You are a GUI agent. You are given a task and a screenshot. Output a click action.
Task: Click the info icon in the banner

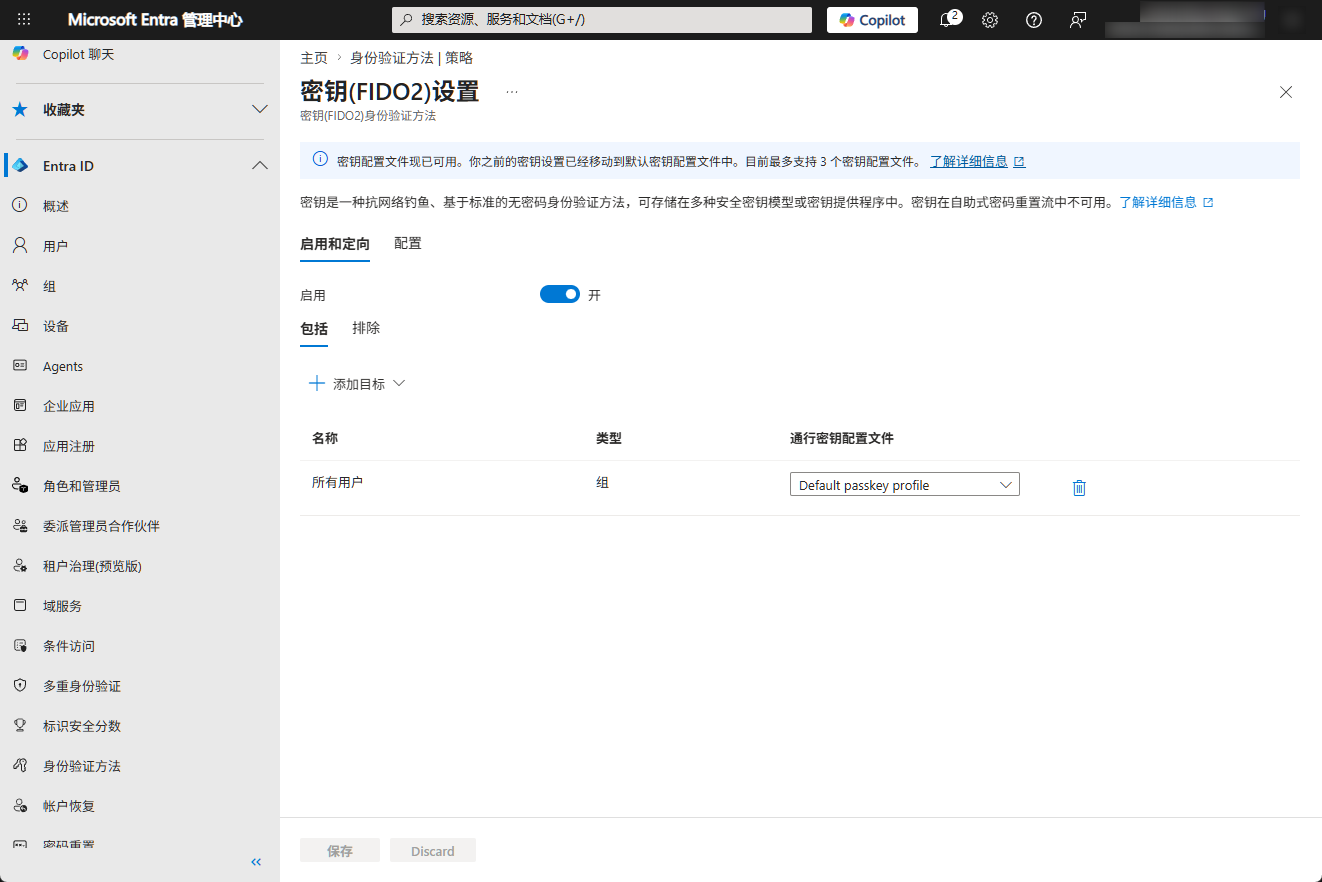point(320,160)
